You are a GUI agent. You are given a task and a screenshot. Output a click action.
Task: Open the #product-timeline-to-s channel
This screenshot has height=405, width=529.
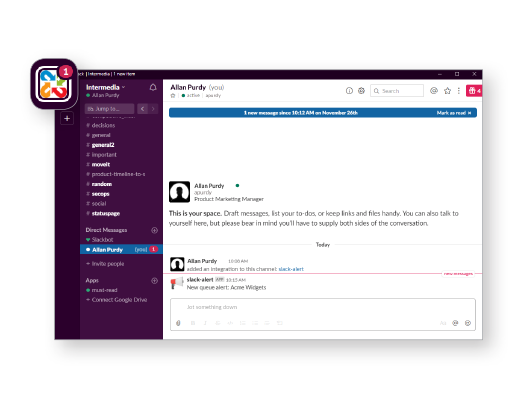[x=116, y=174]
